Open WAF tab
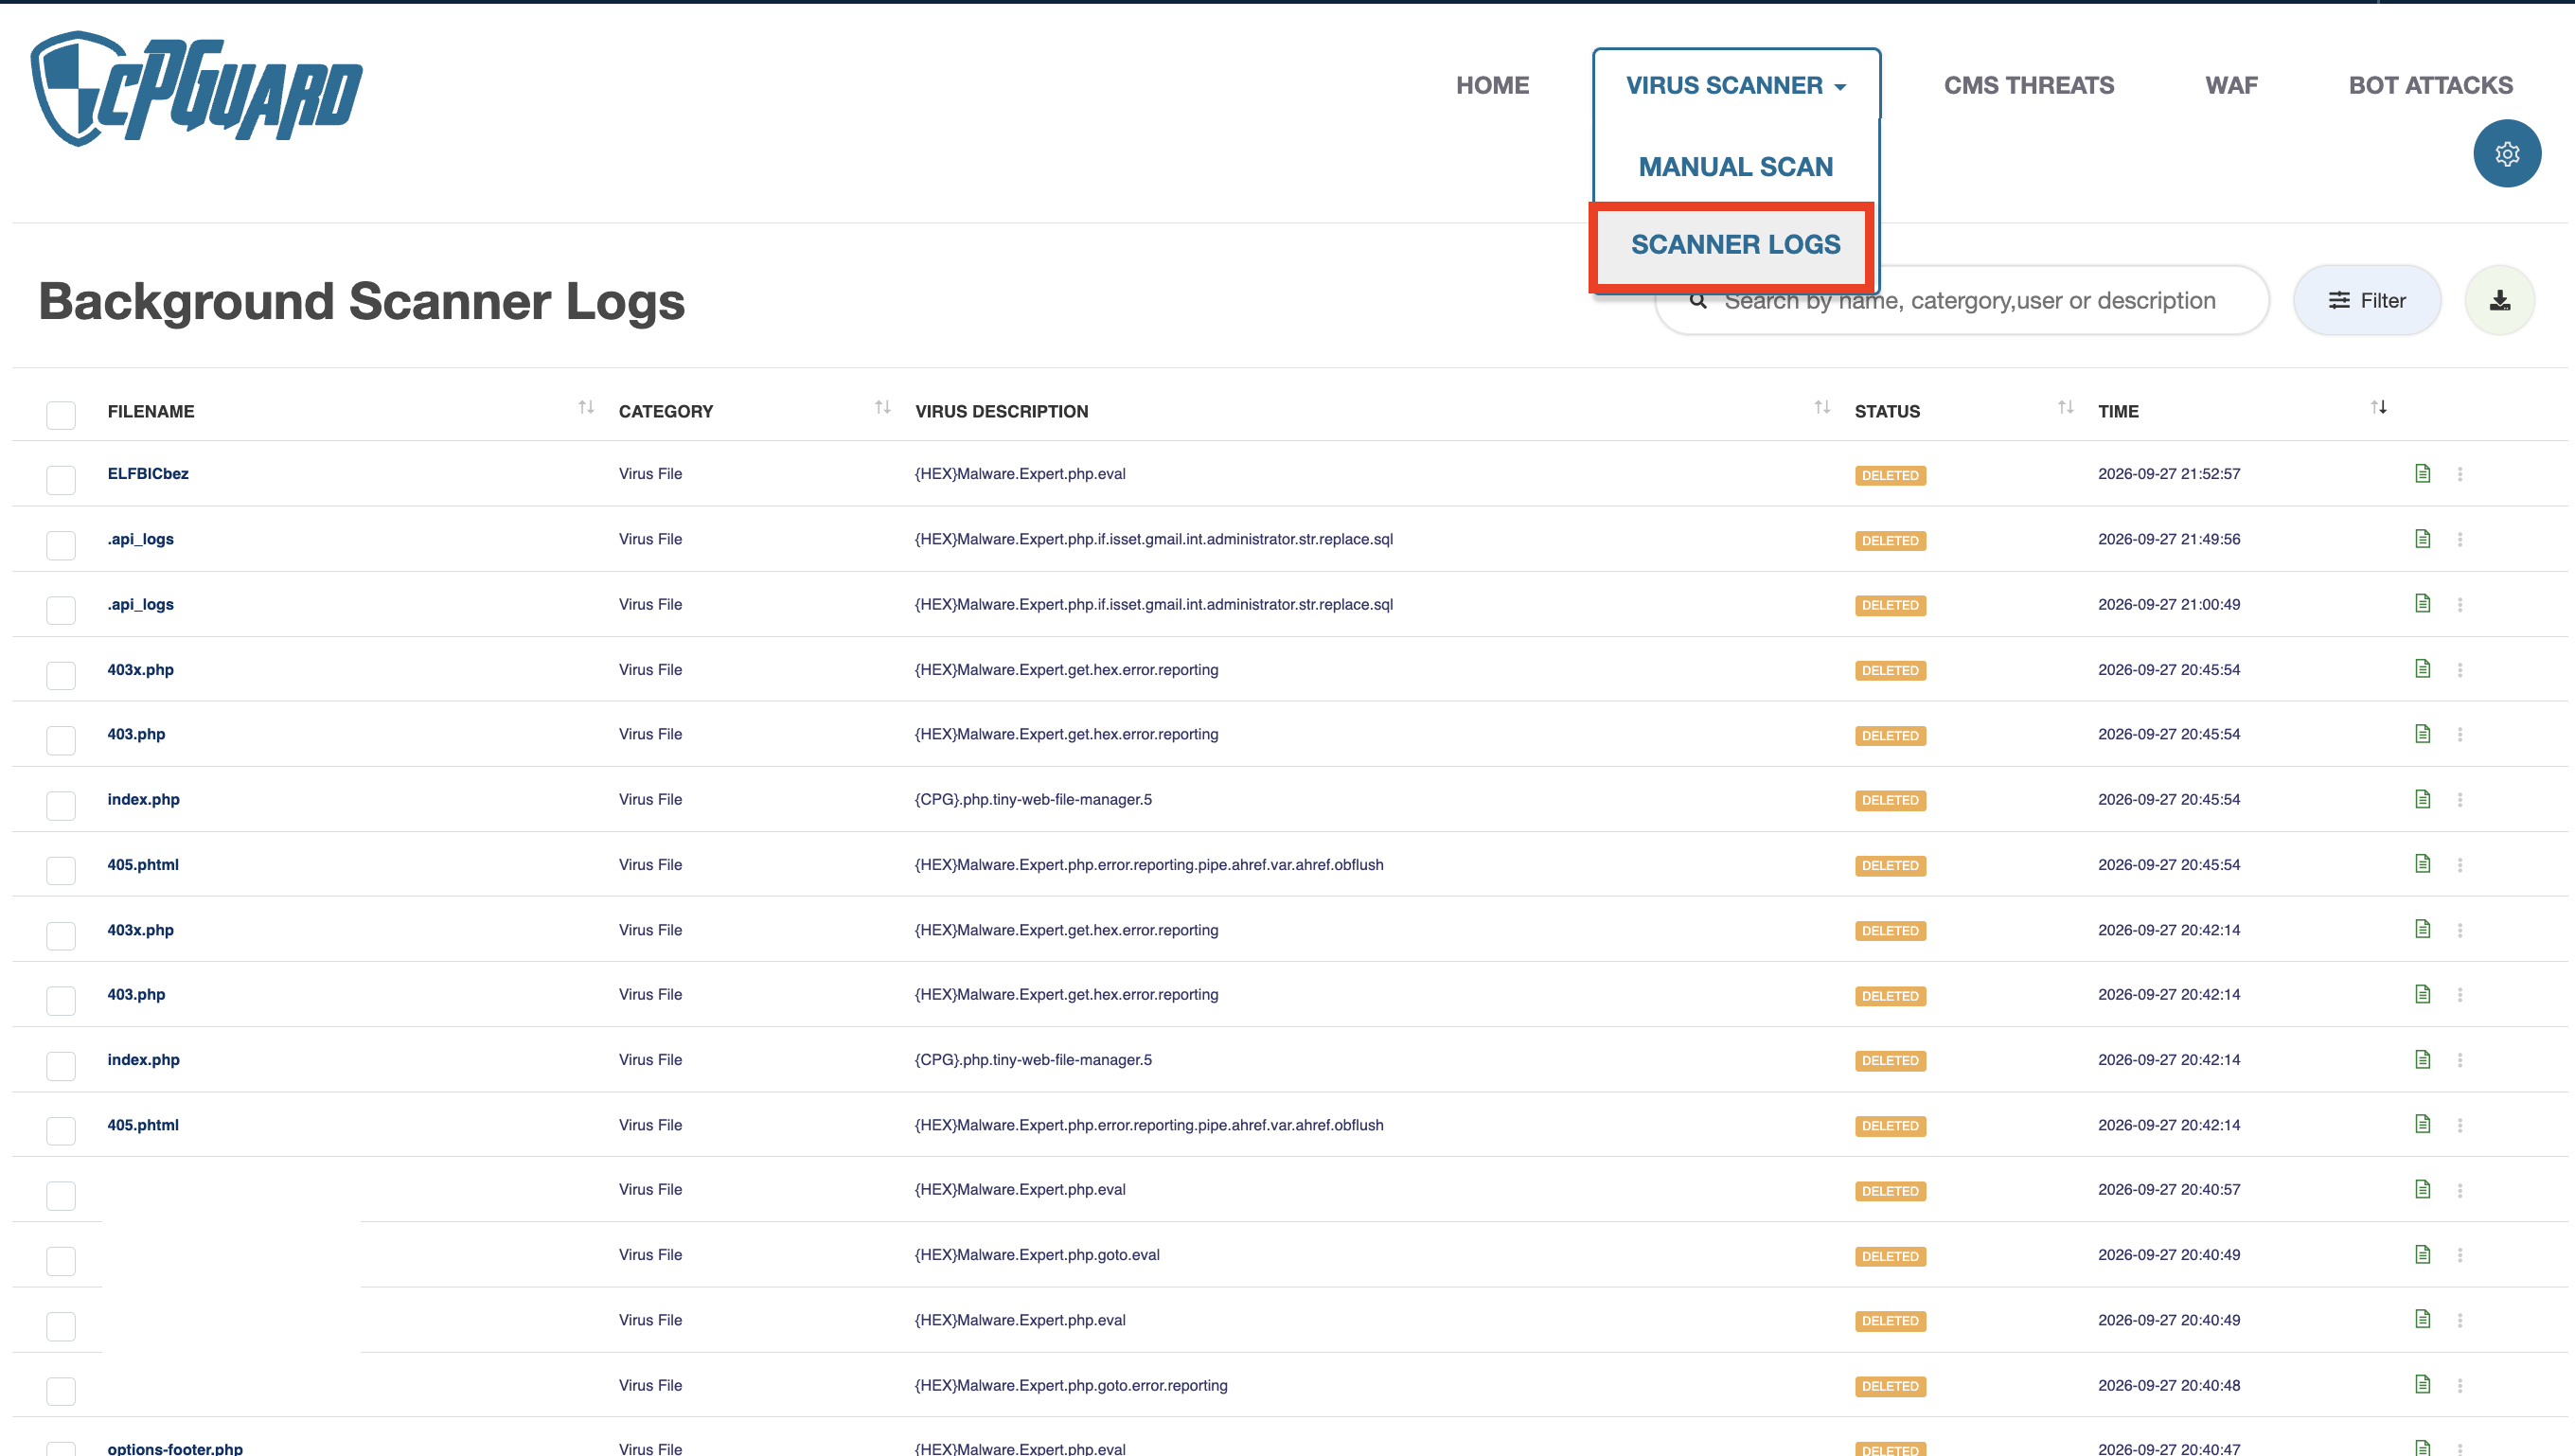 (2231, 85)
